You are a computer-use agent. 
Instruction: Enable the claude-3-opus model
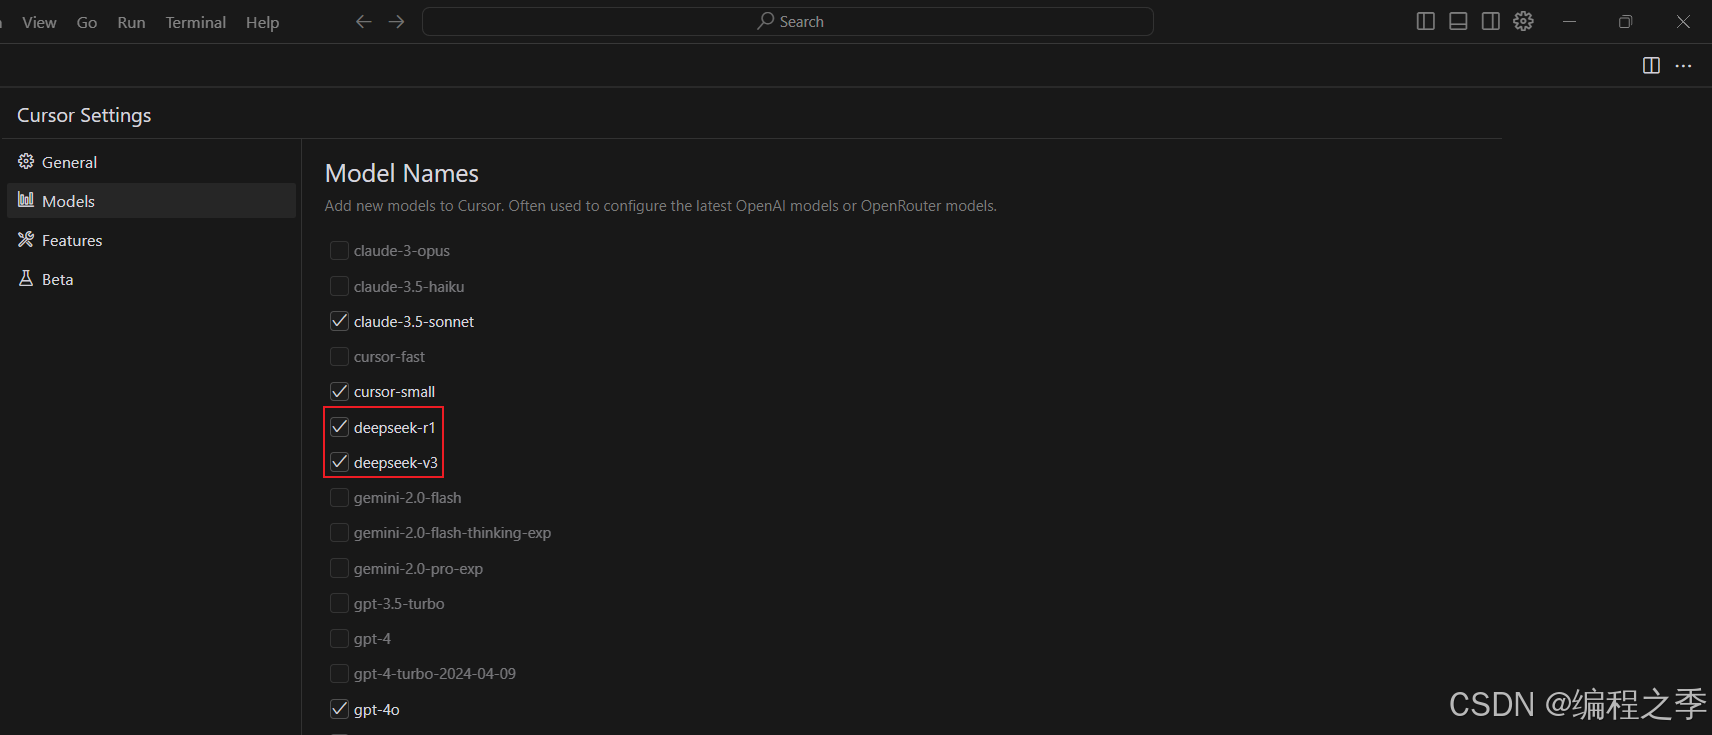pyautogui.click(x=339, y=250)
